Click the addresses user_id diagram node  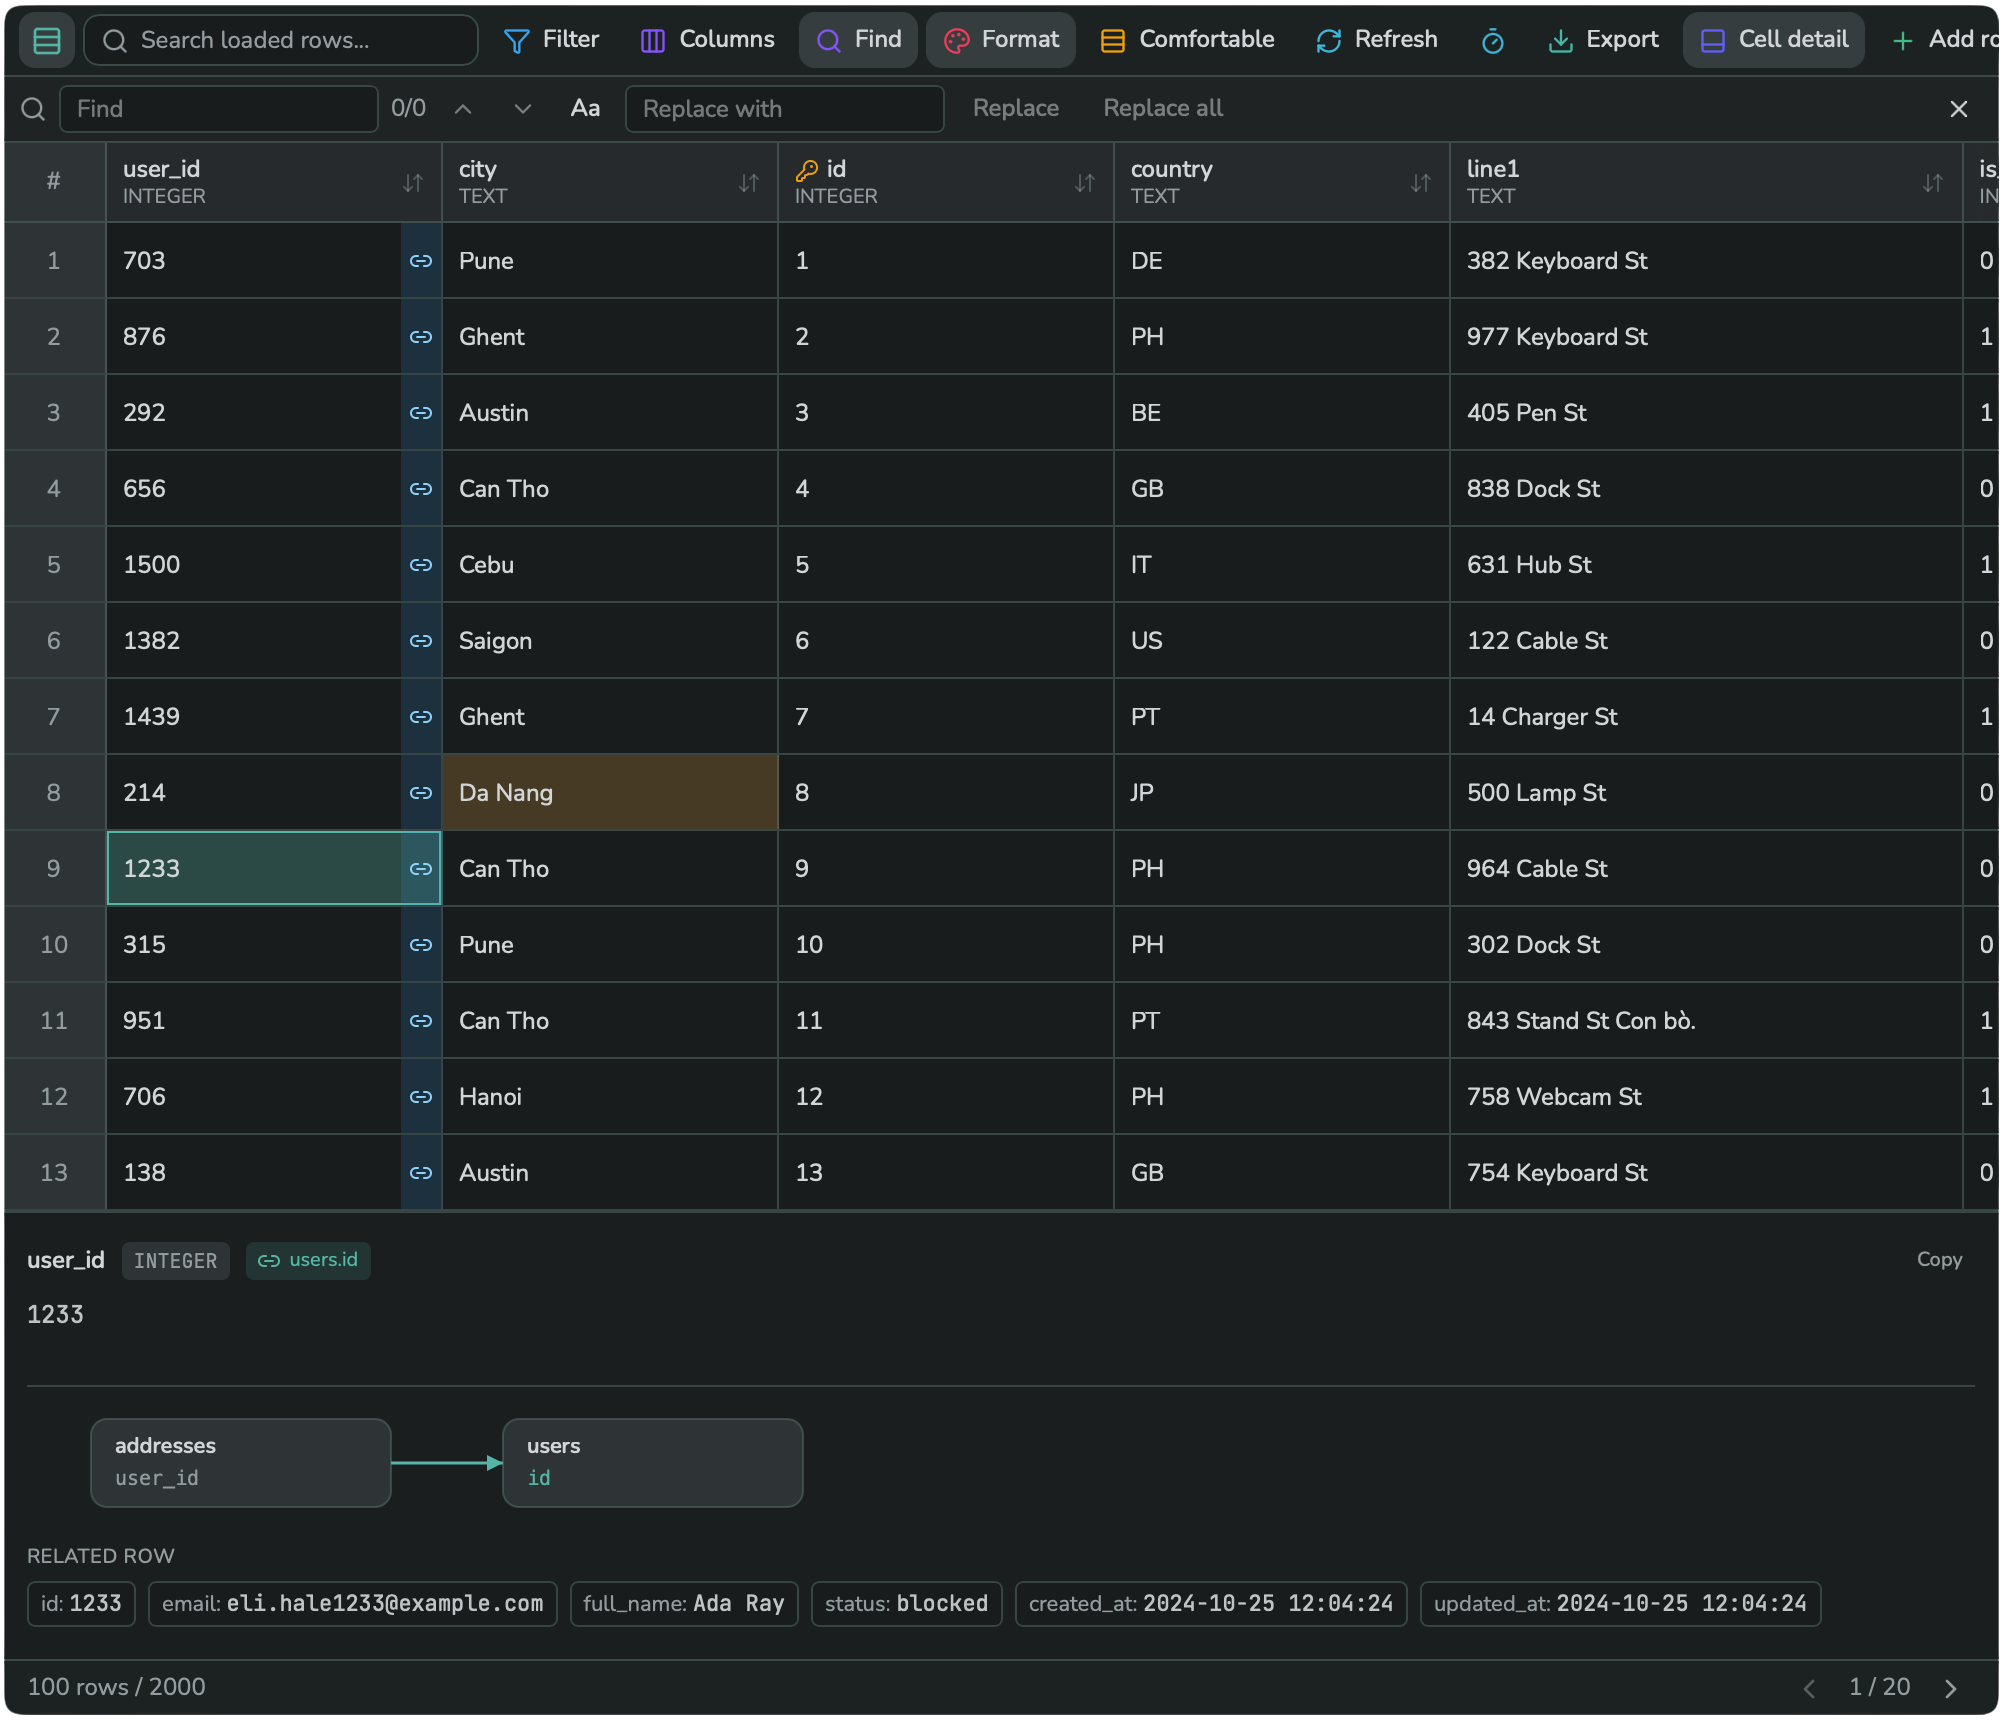pos(241,1462)
